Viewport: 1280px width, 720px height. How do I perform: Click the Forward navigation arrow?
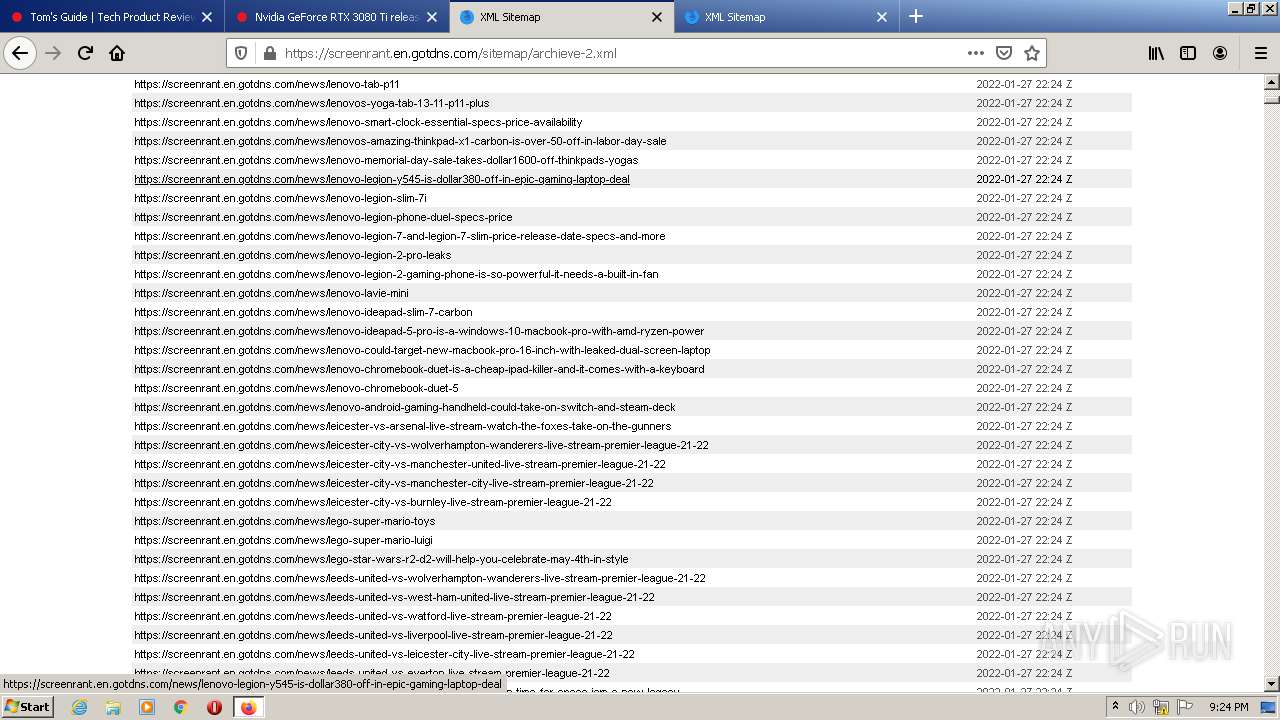(x=53, y=53)
